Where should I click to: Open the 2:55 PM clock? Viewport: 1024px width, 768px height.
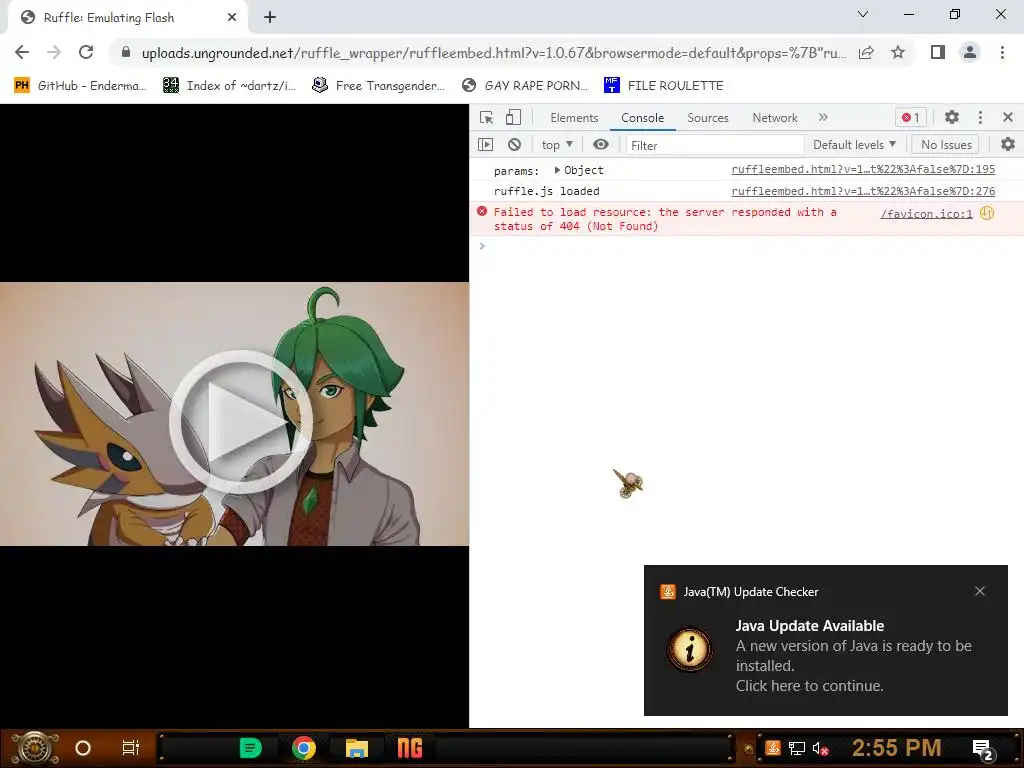[897, 748]
